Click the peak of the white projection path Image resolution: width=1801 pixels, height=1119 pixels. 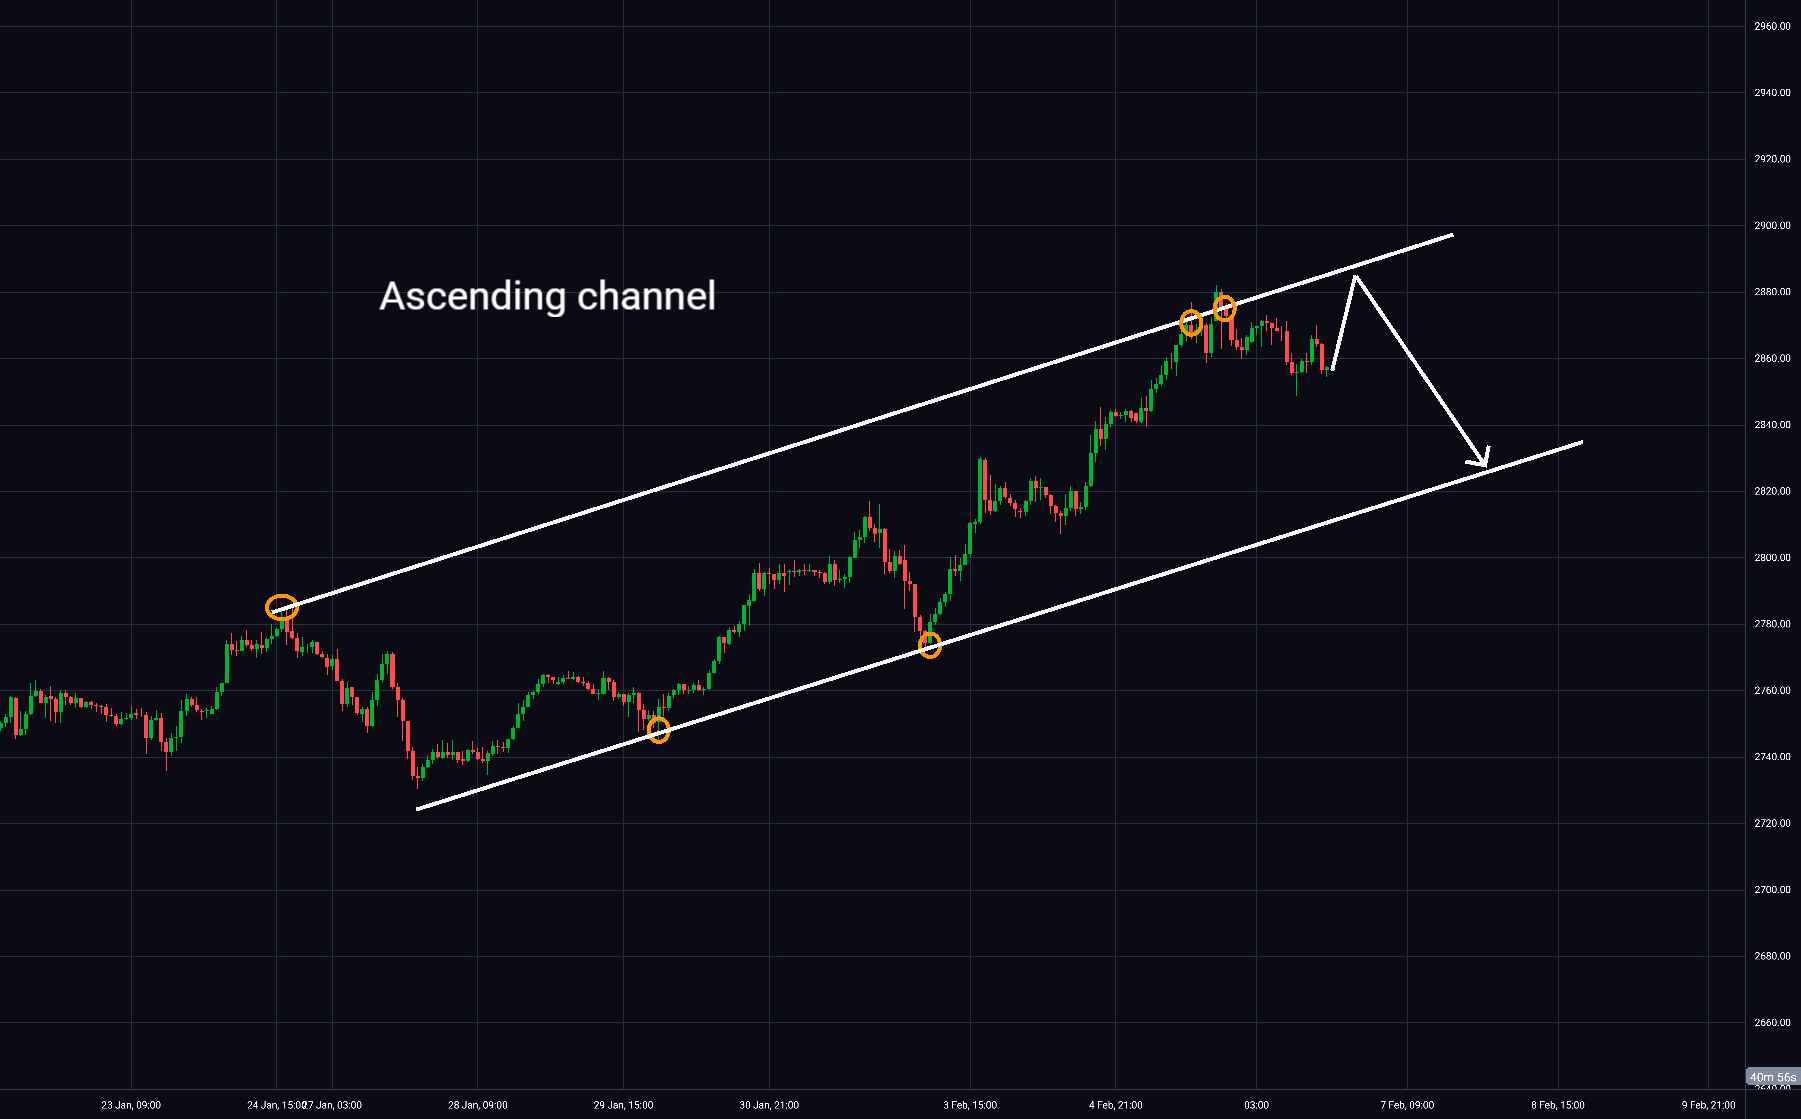tap(1355, 277)
